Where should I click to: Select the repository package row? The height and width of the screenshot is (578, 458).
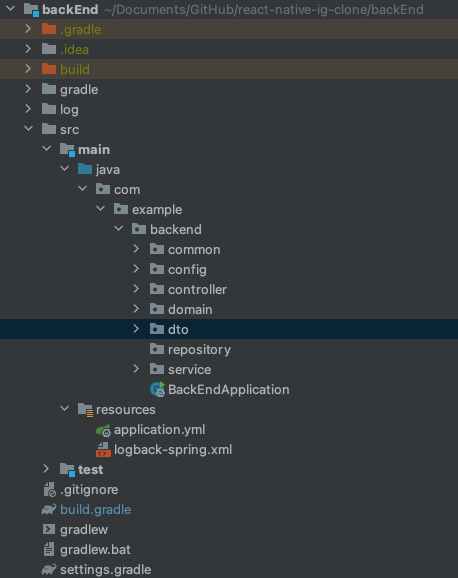[229, 349]
